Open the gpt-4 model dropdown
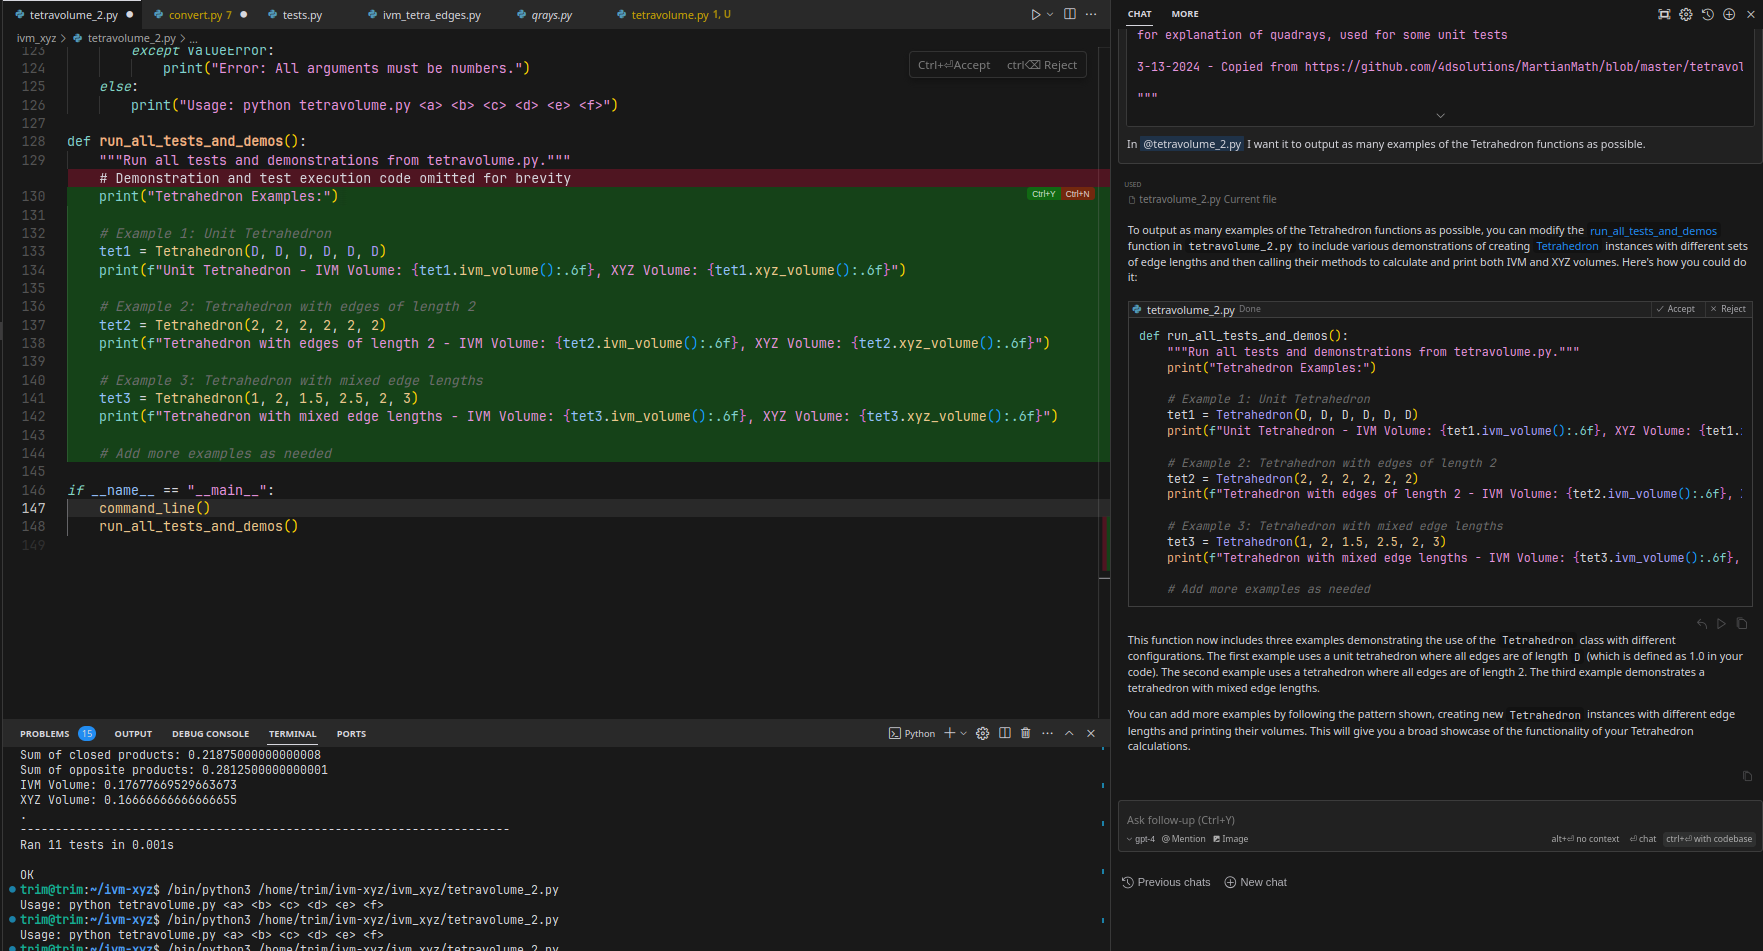1763x951 pixels. (x=1140, y=839)
